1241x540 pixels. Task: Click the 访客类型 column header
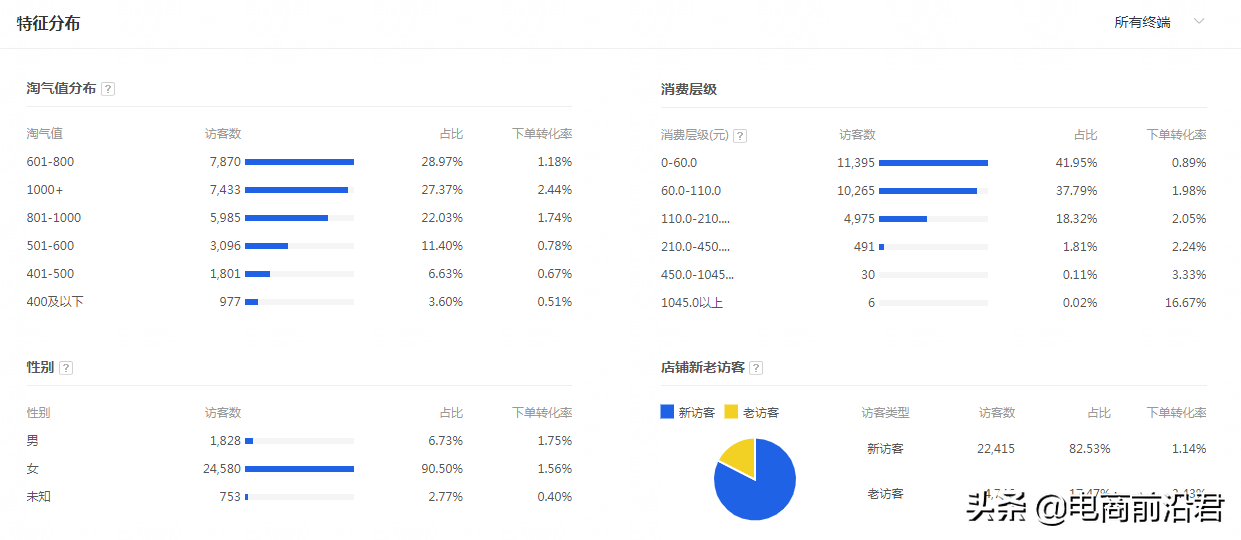pyautogui.click(x=885, y=413)
